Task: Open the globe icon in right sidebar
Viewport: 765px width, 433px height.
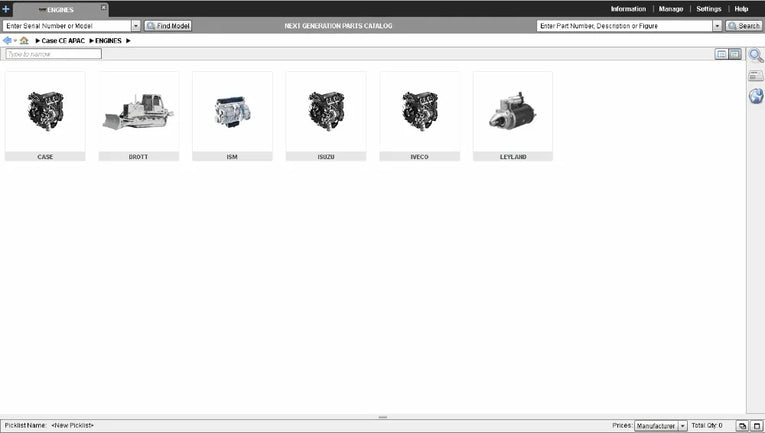Action: [756, 96]
